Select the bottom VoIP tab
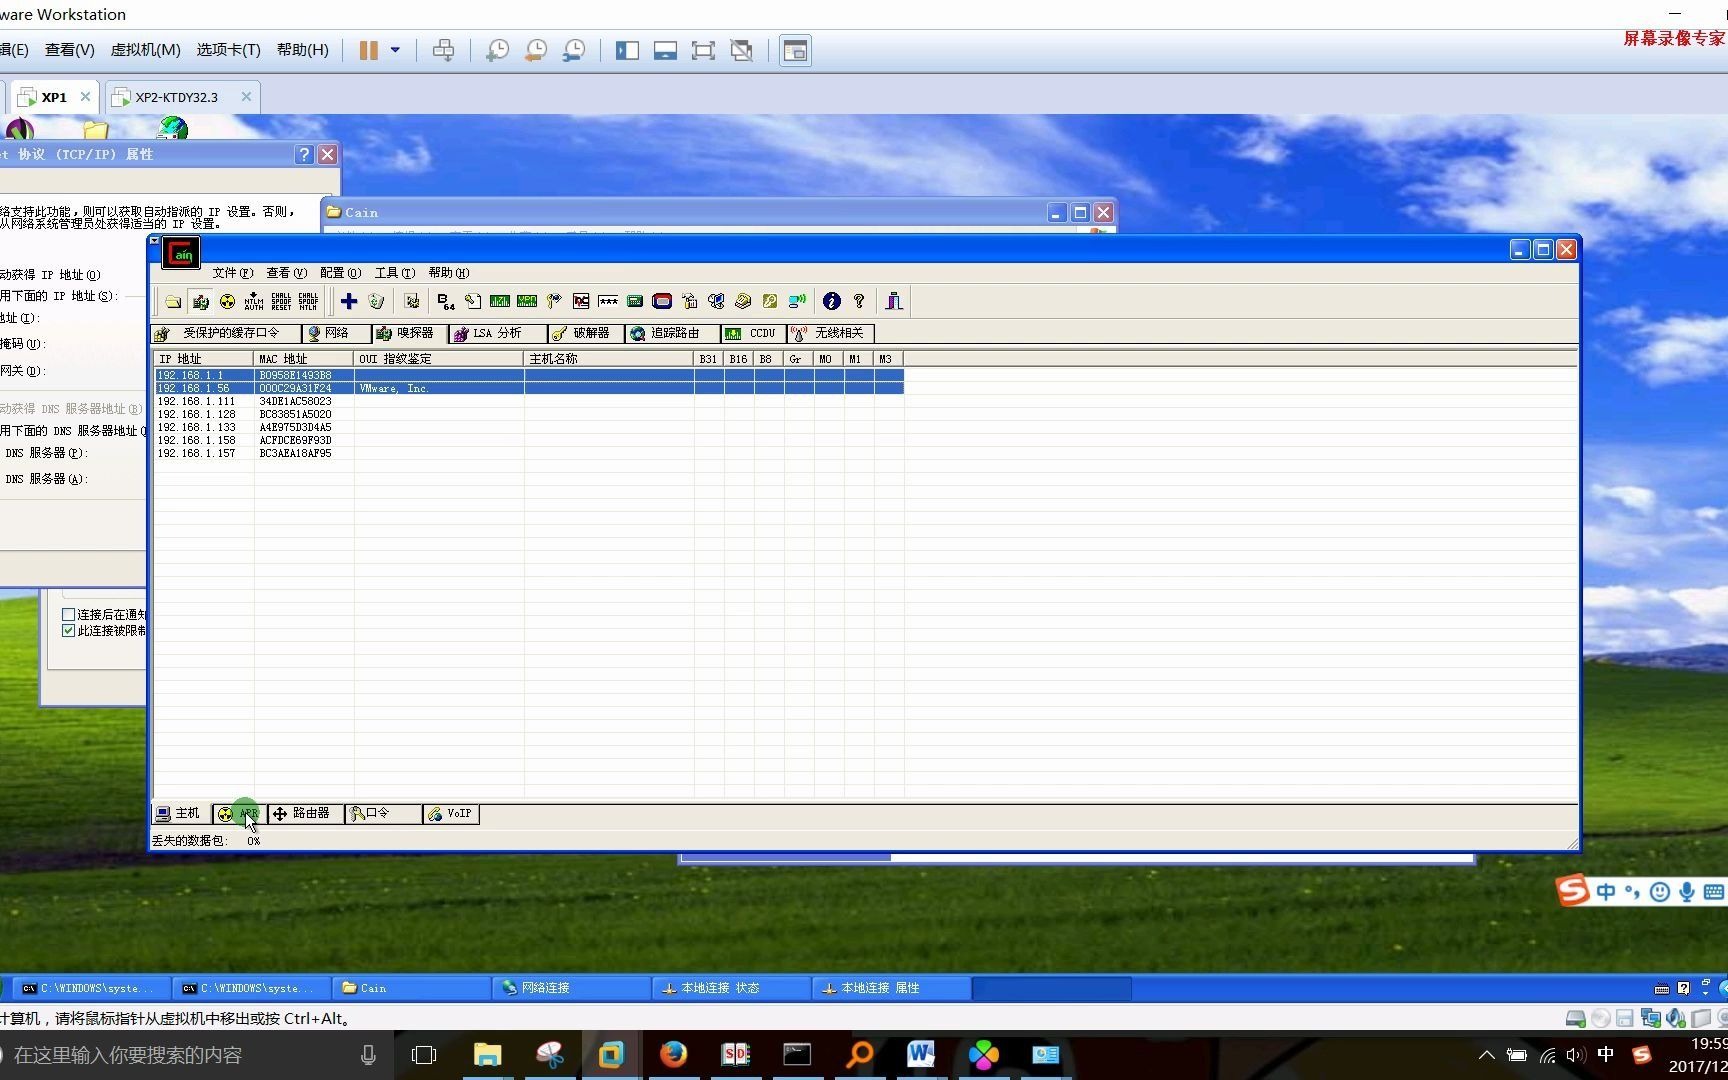The image size is (1728, 1080). [x=451, y=814]
